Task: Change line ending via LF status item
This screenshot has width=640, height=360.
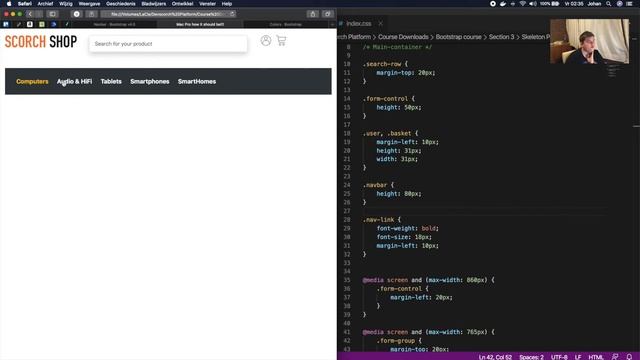Action: point(578,357)
